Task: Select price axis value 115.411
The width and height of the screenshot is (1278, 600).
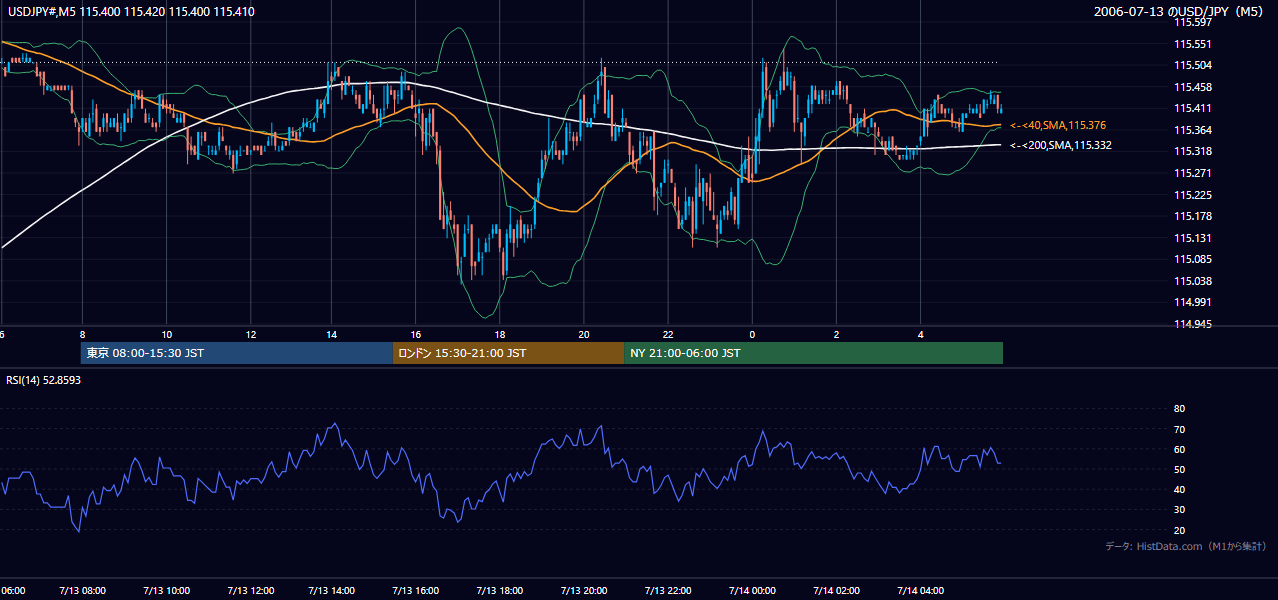Action: (x=1192, y=108)
